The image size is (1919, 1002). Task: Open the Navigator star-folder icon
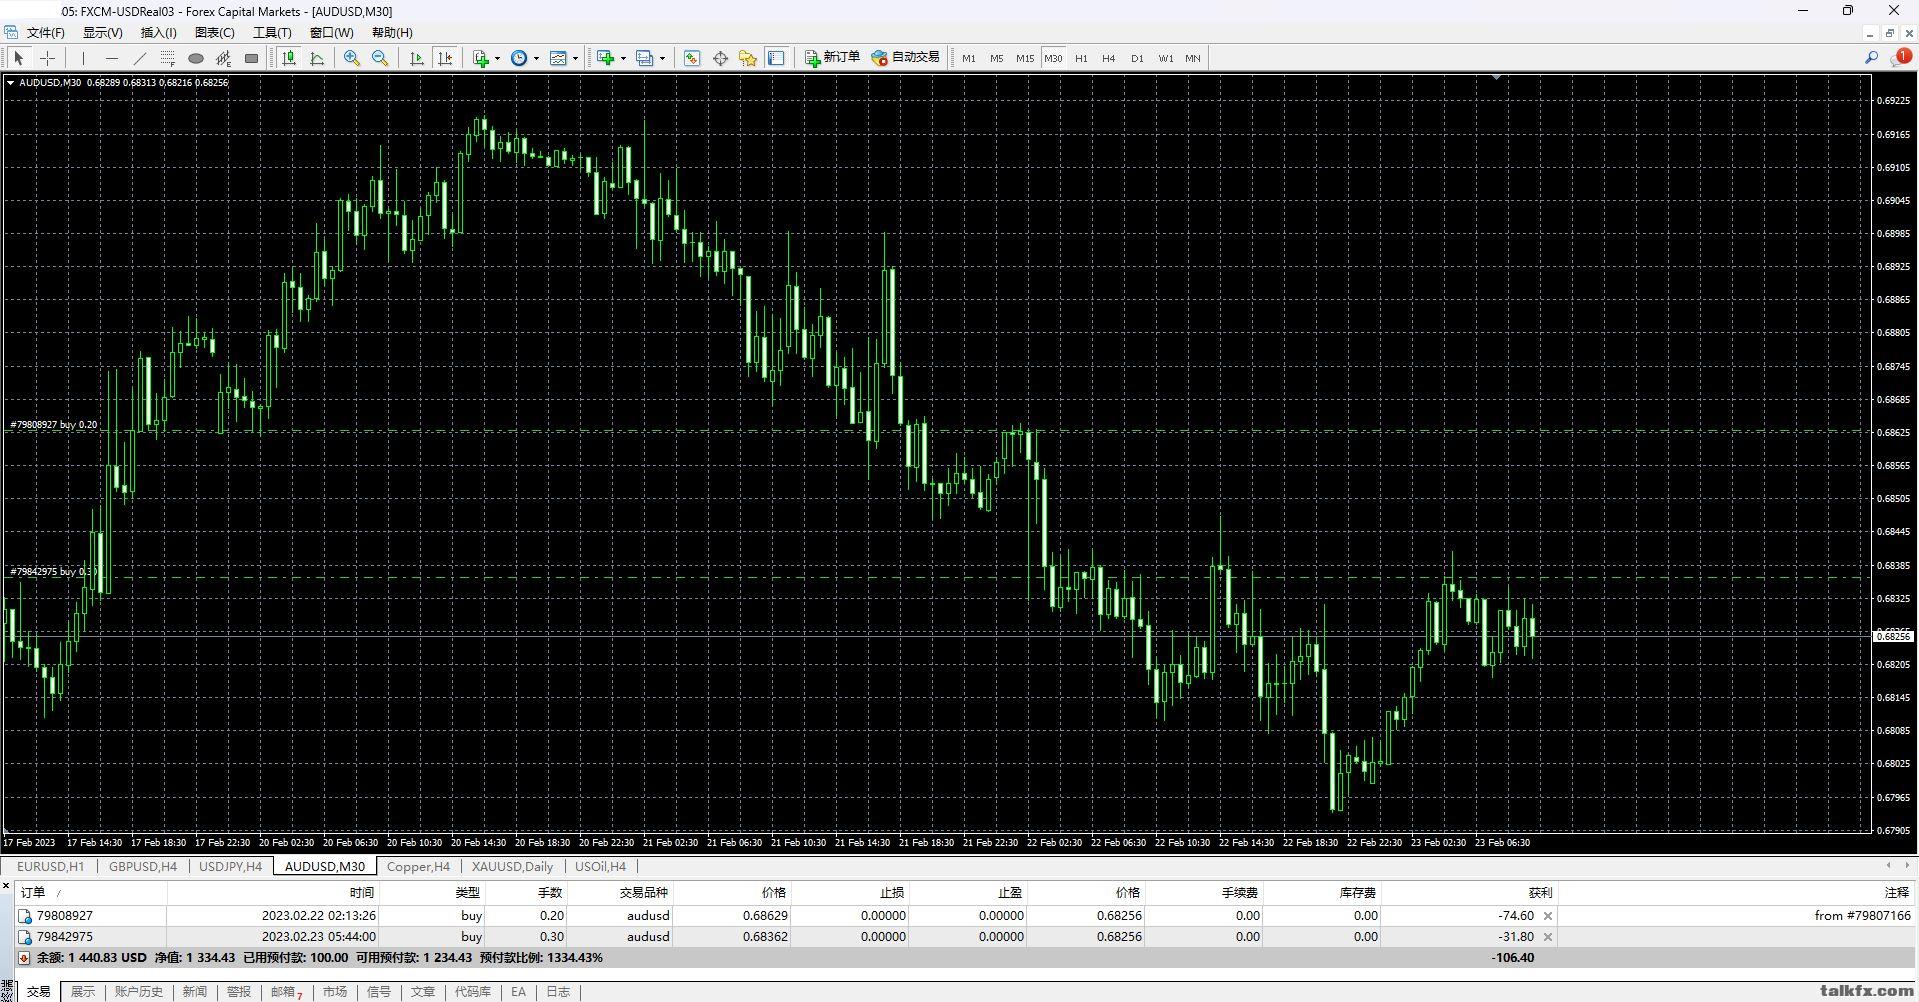pyautogui.click(x=748, y=58)
